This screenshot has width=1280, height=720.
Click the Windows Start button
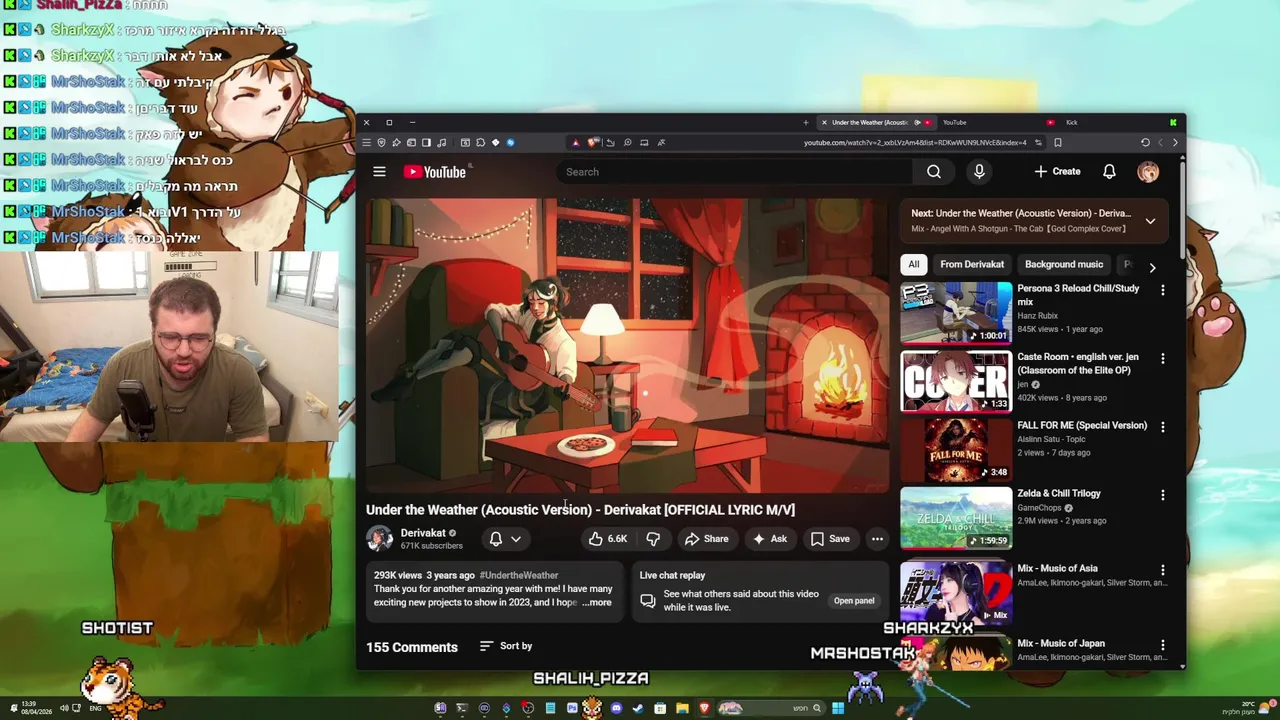[x=838, y=708]
